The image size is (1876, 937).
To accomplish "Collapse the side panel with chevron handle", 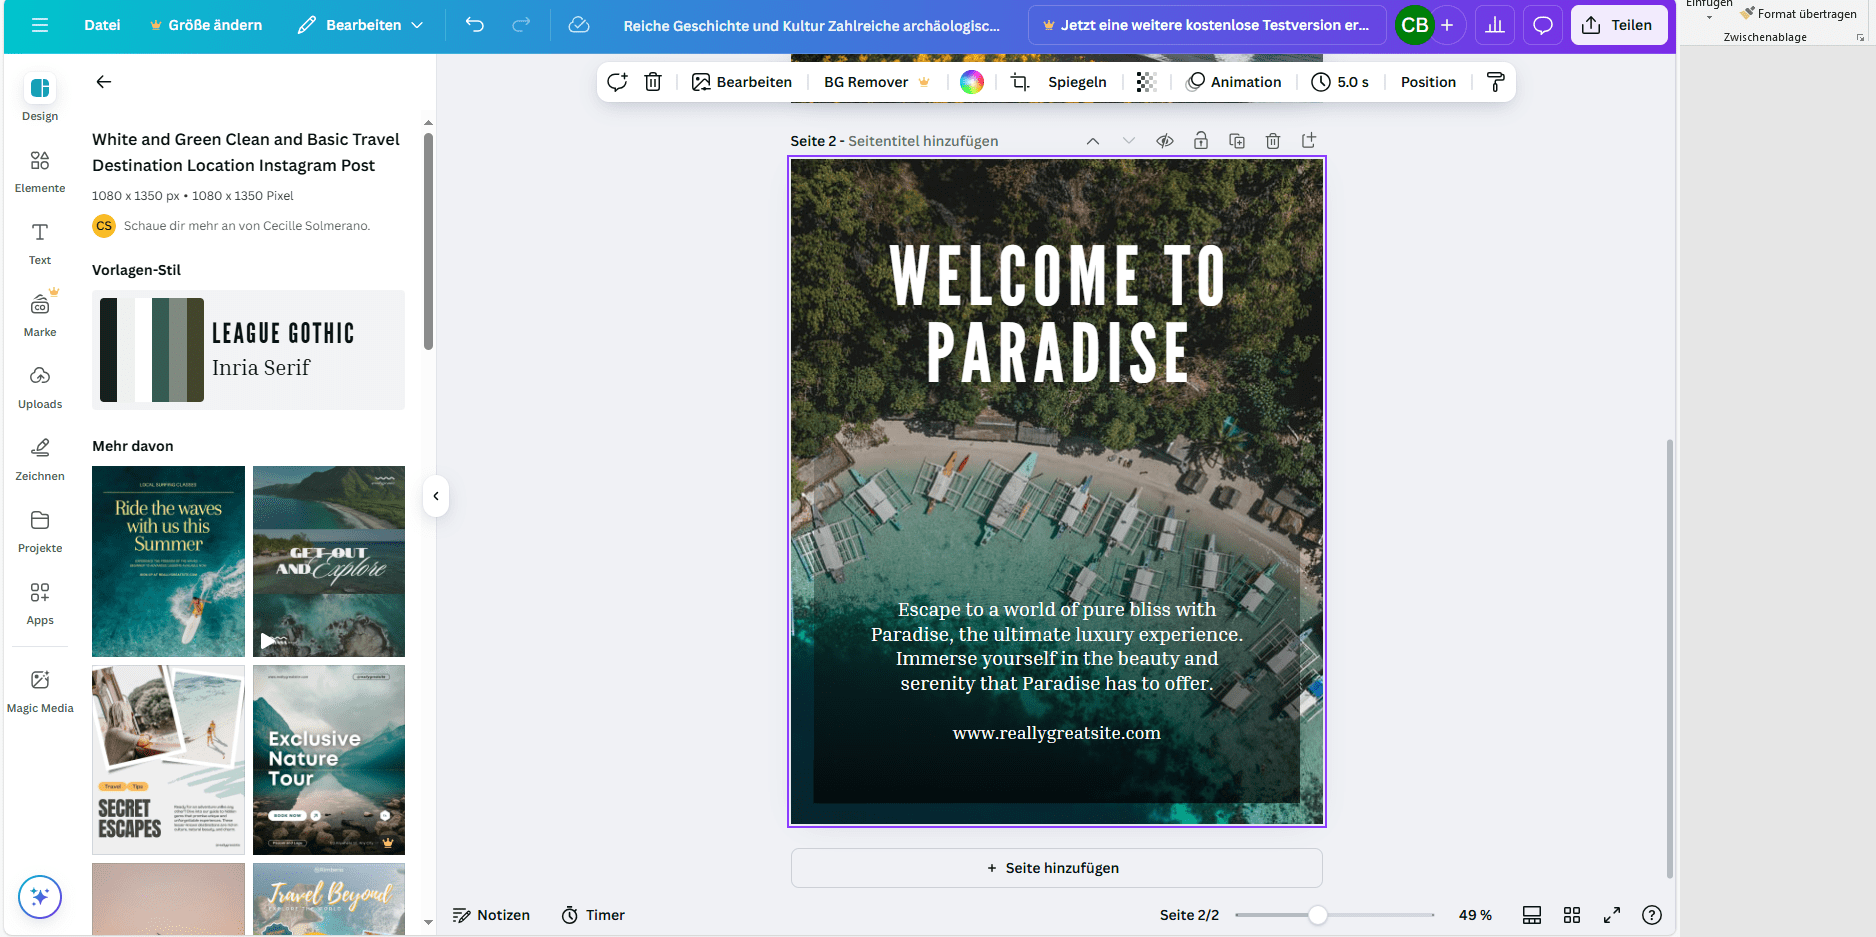I will point(436,496).
